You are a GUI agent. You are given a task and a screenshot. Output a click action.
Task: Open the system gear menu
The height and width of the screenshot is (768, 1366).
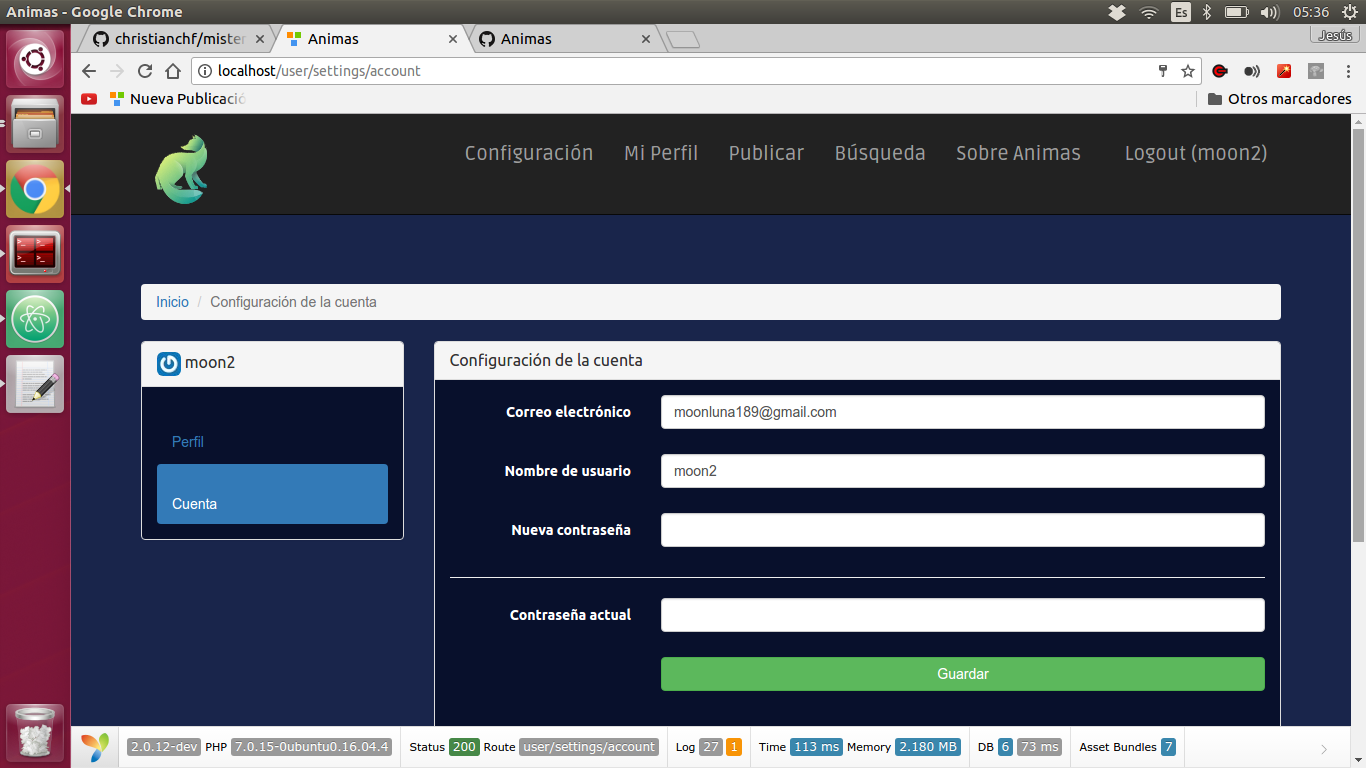1348,12
